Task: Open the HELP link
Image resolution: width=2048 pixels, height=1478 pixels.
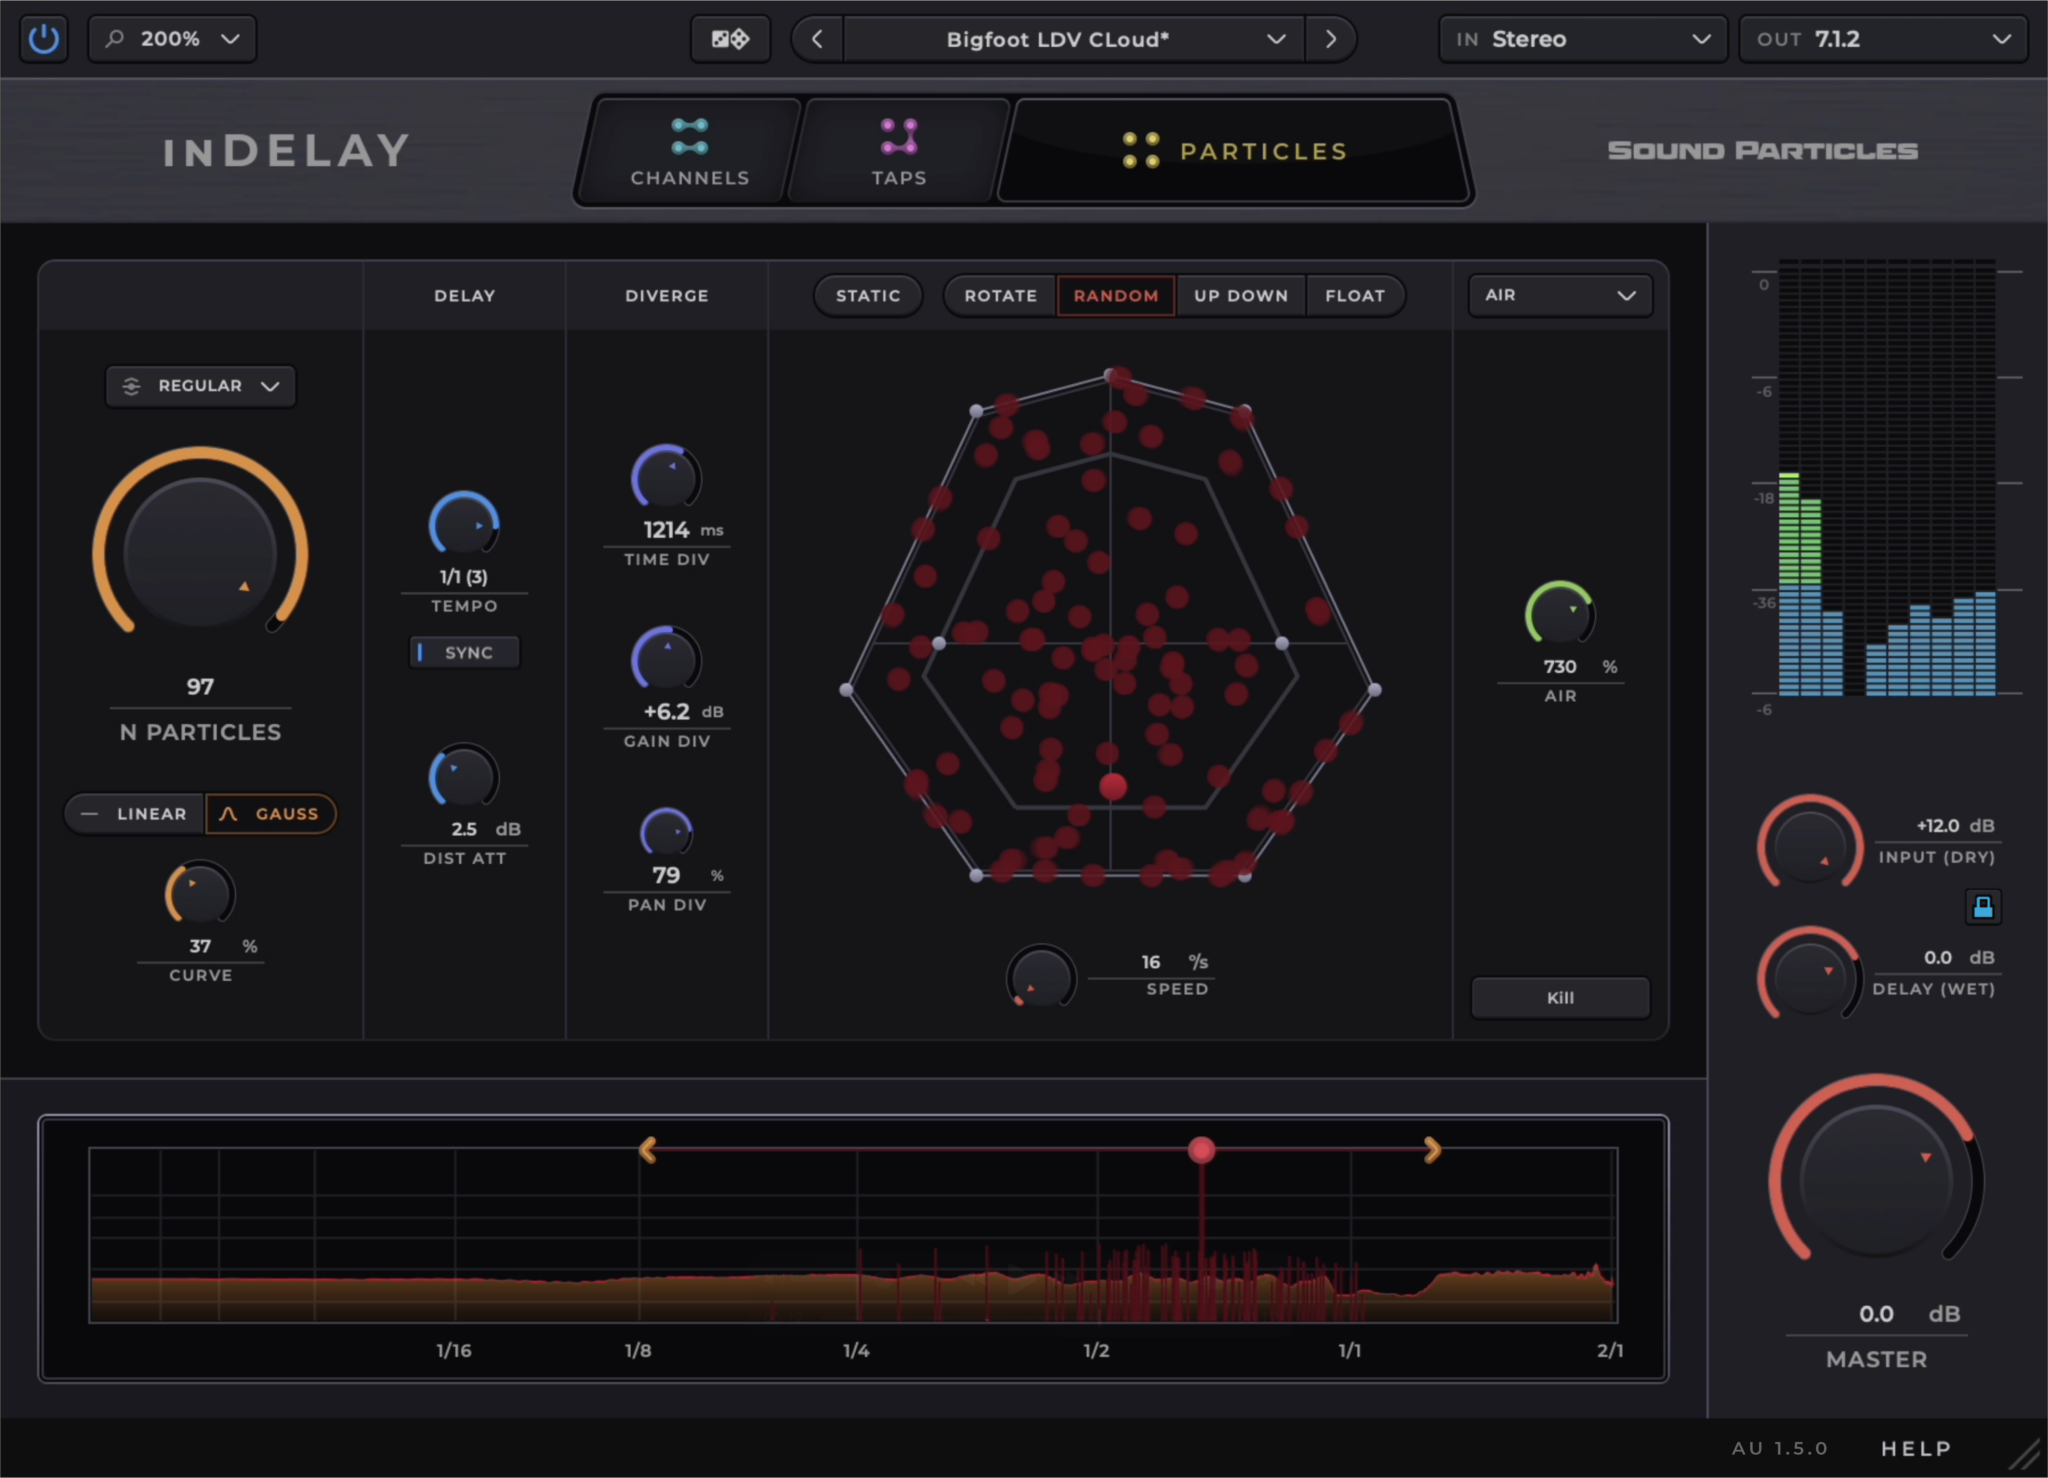Action: 1916,1449
